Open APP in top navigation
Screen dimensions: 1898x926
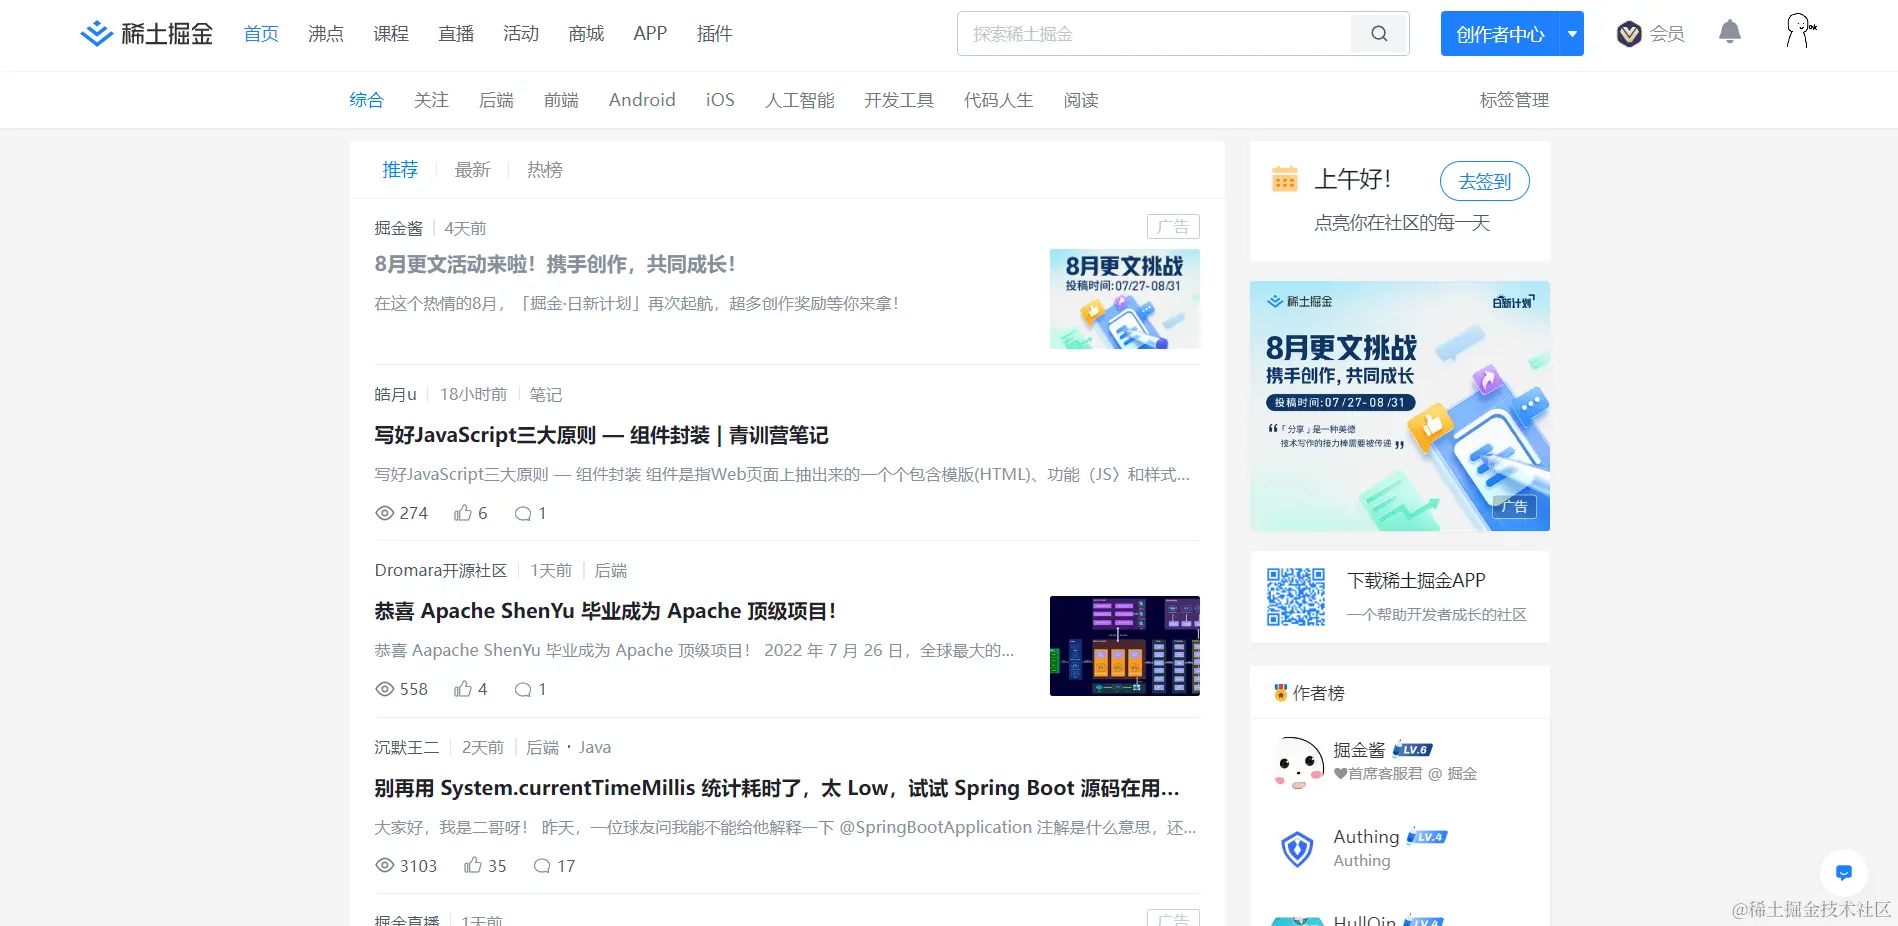coord(650,34)
